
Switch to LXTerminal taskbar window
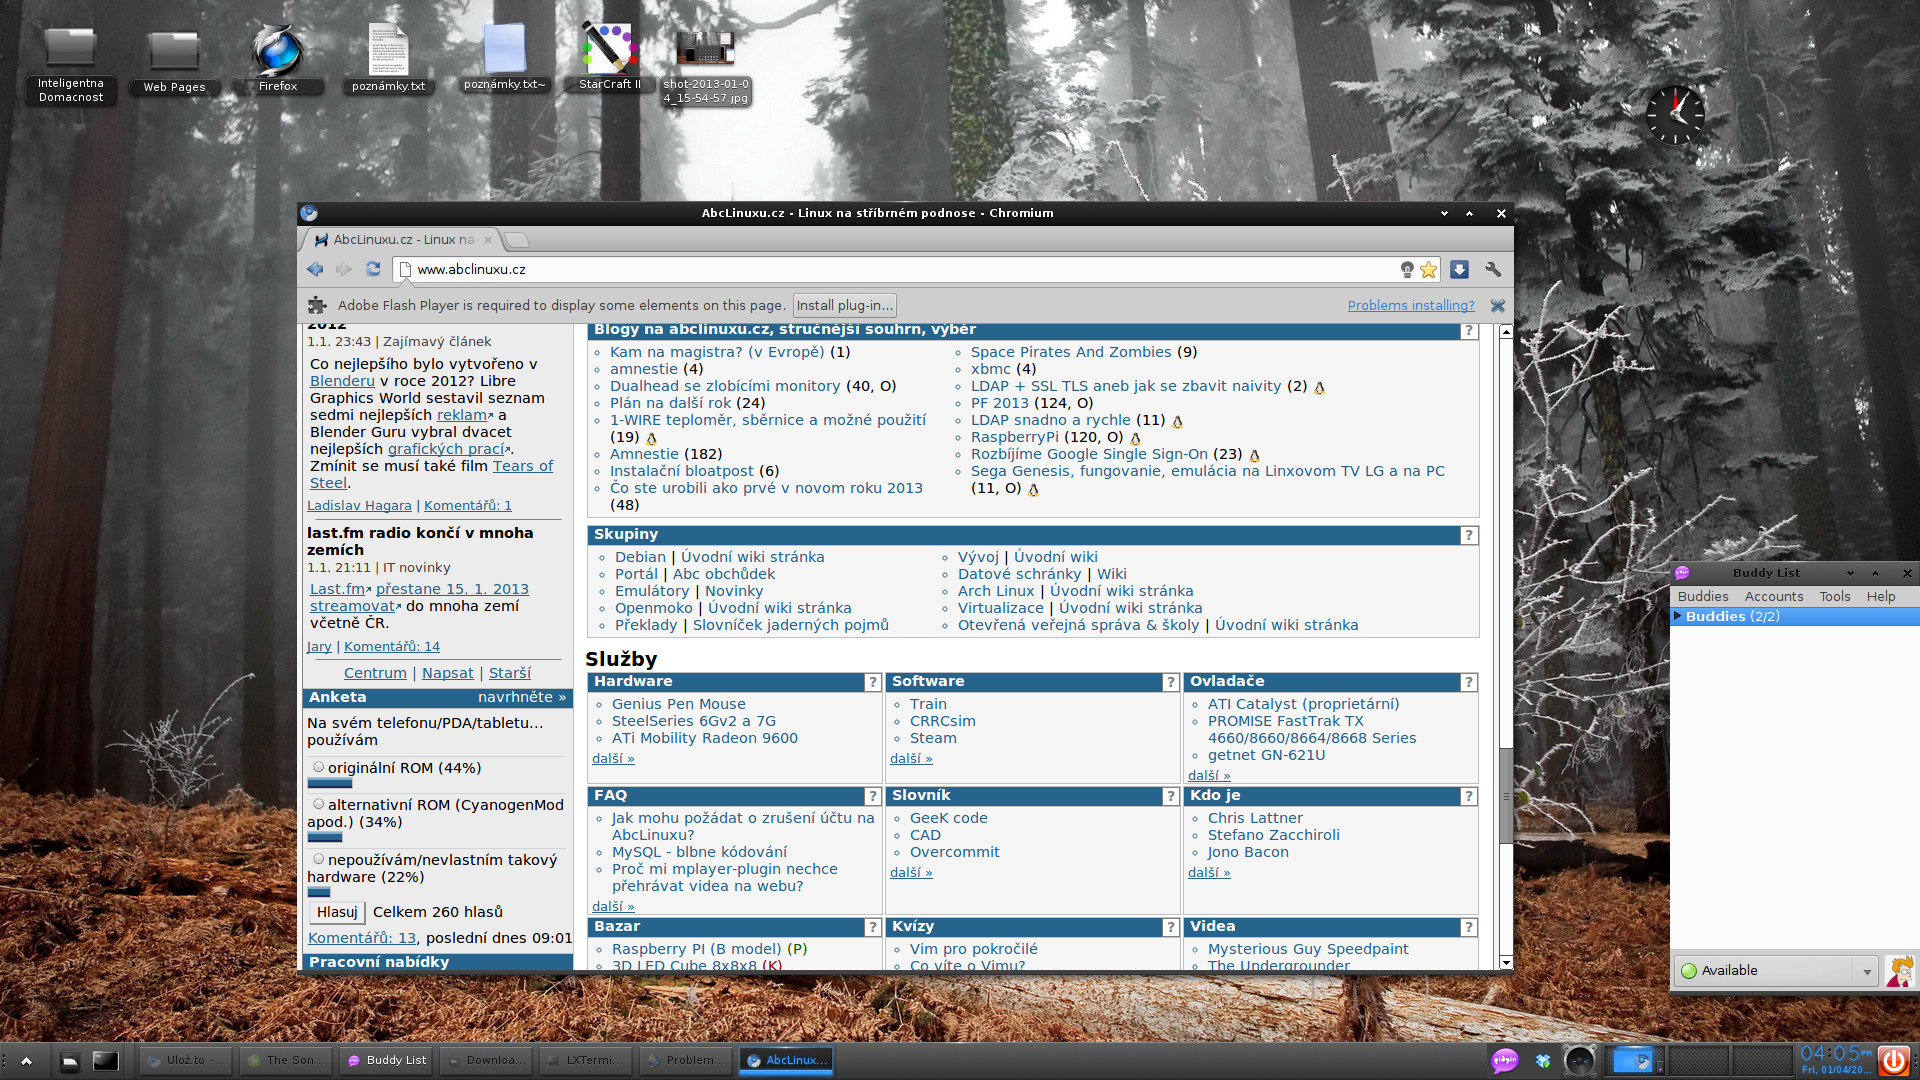click(x=586, y=1060)
